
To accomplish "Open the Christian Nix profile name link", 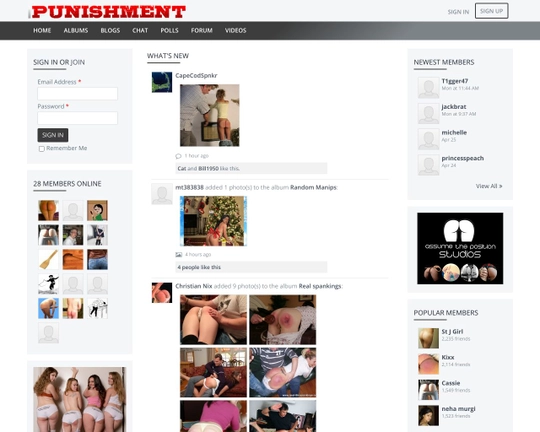I will (194, 286).
